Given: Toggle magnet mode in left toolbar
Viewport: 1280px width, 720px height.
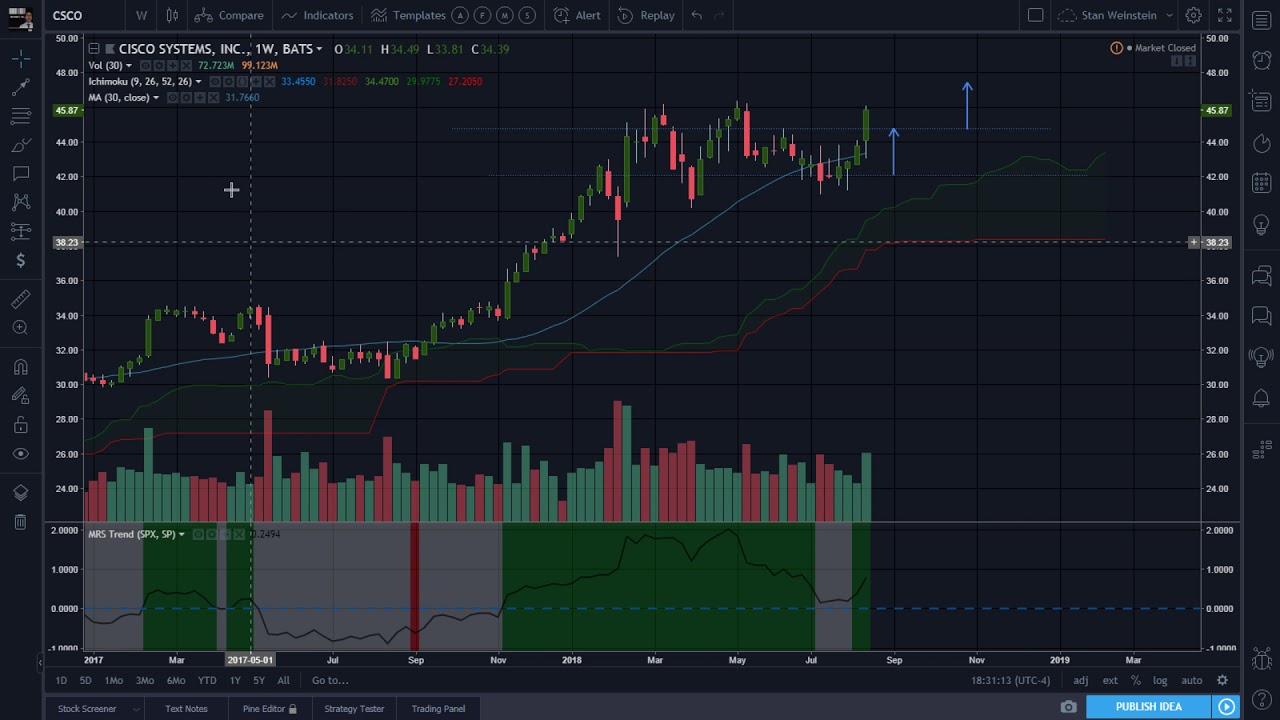Looking at the screenshot, I should point(20,367).
